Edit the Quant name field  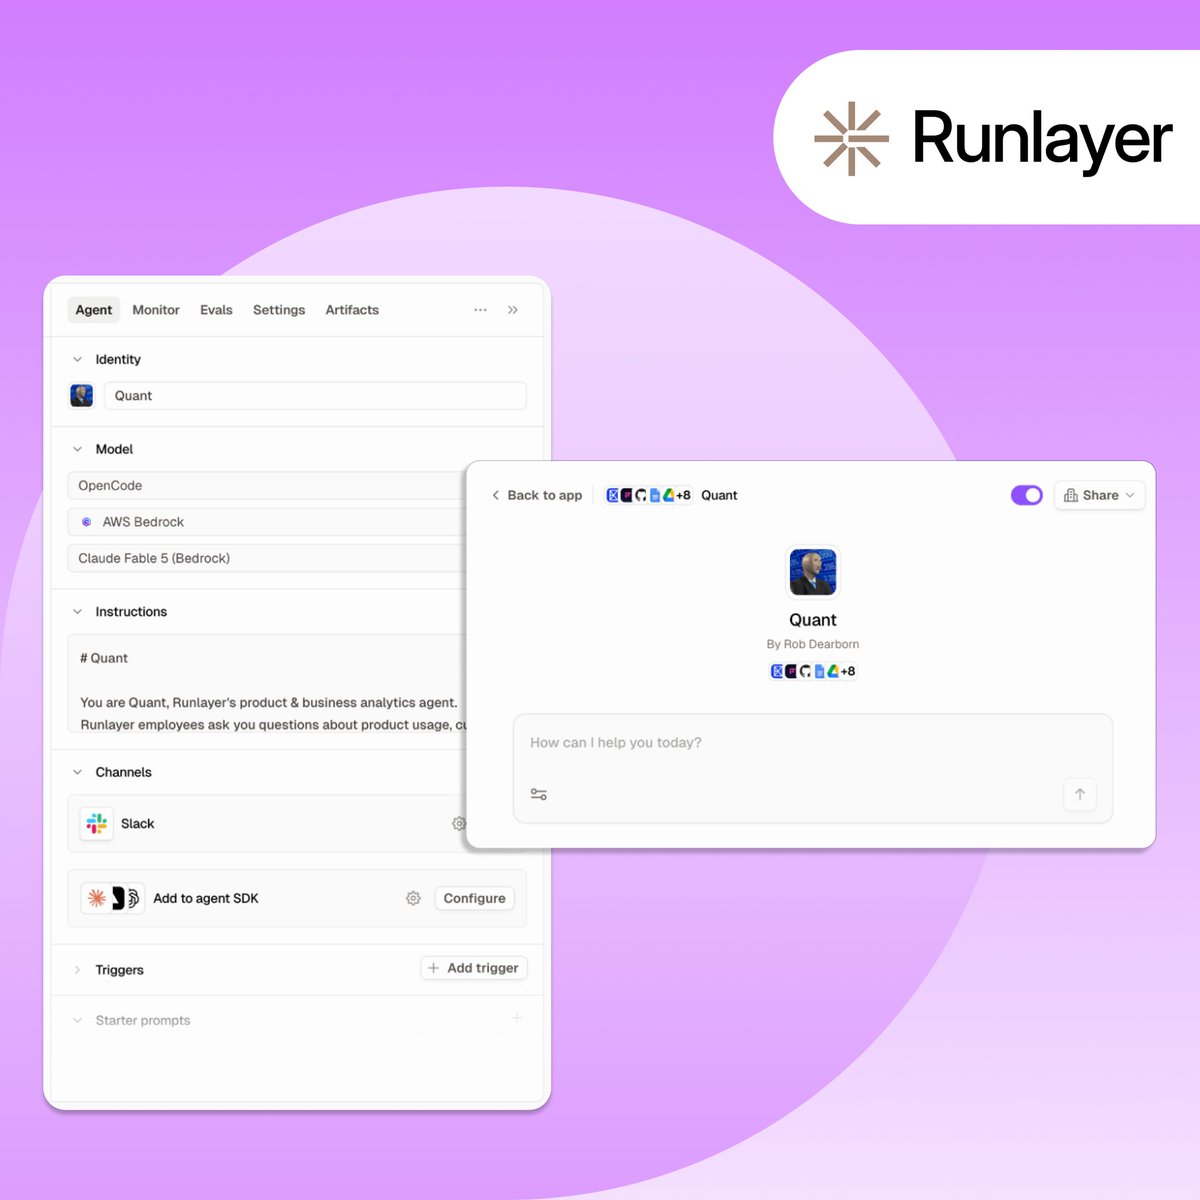click(x=315, y=396)
